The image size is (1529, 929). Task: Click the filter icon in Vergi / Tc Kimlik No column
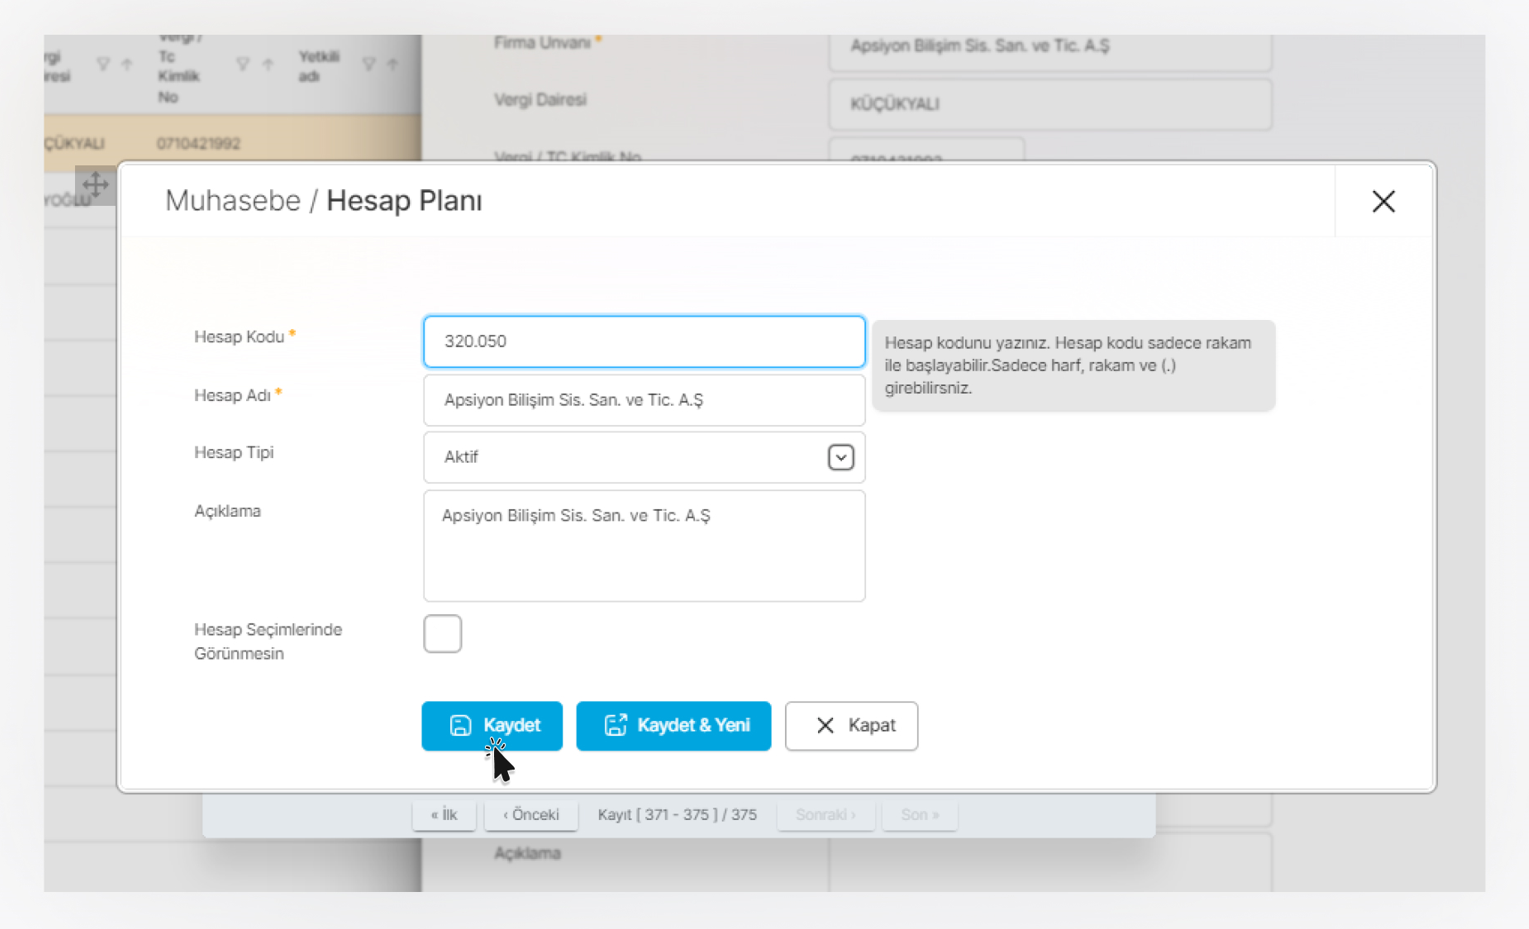click(242, 64)
